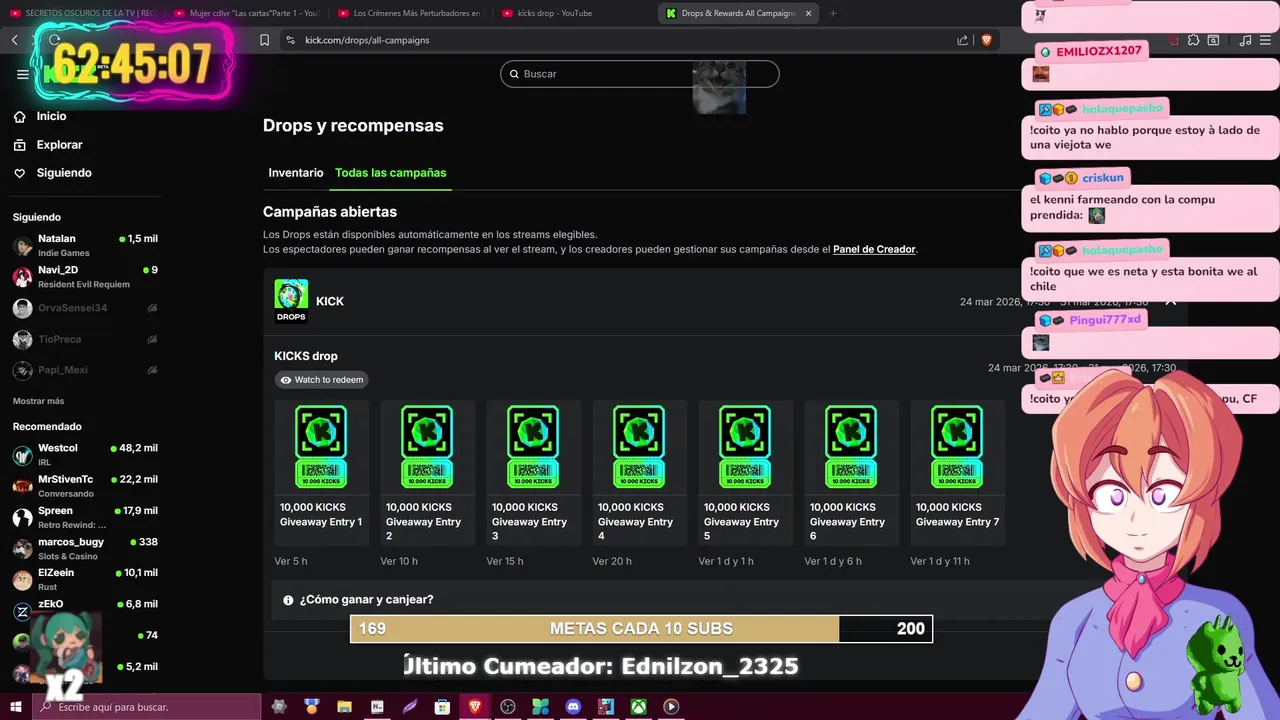Screen dimensions: 1280x720
Task: Open the Brave Shields lion icon
Action: (x=986, y=40)
